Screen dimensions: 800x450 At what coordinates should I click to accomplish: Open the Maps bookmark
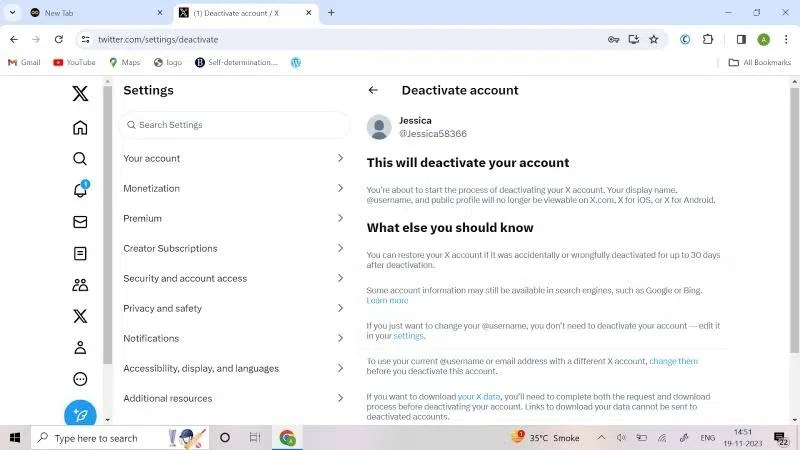point(124,62)
